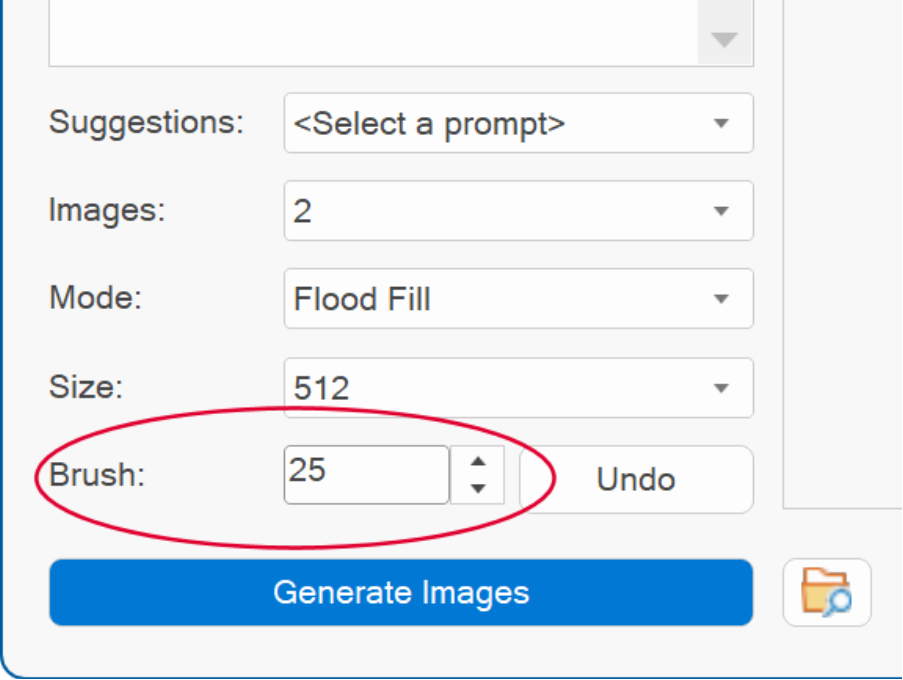
Task: Open the folder search icon button
Action: [x=827, y=592]
